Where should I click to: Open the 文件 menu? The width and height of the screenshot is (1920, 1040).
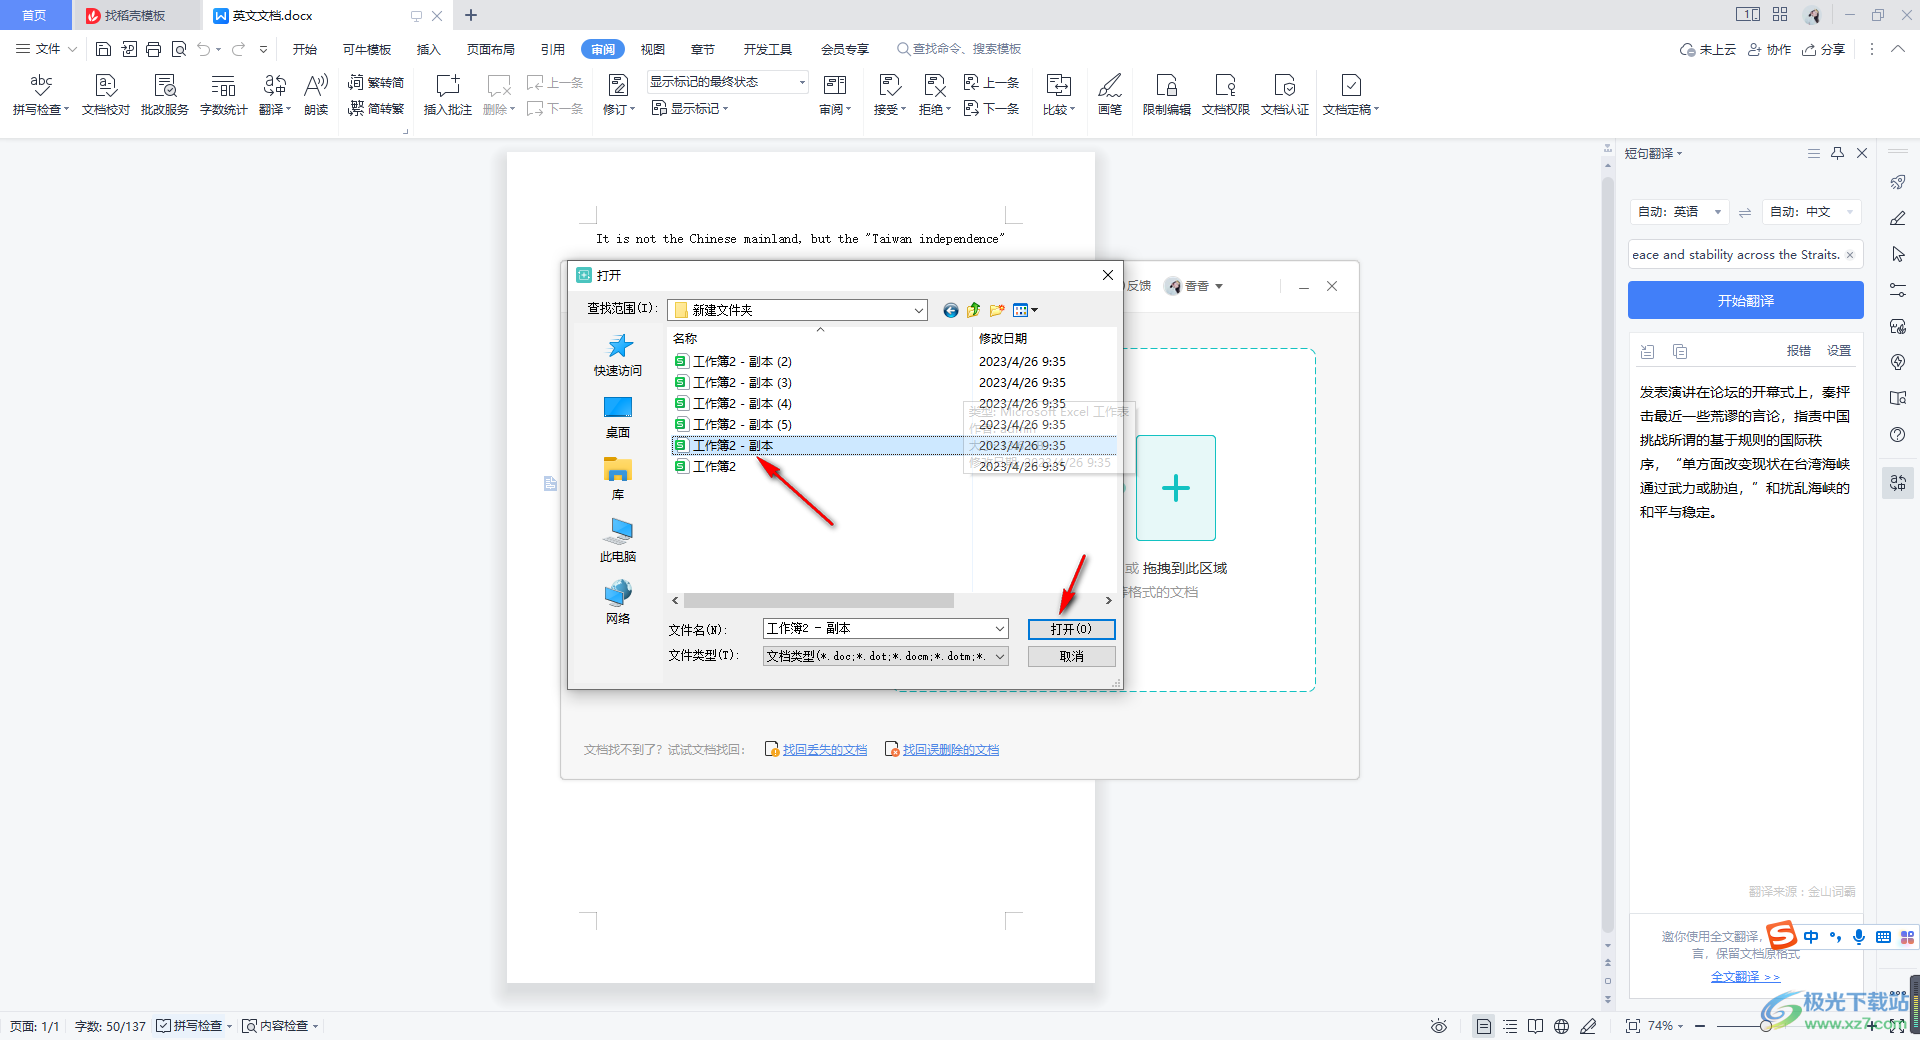click(46, 49)
